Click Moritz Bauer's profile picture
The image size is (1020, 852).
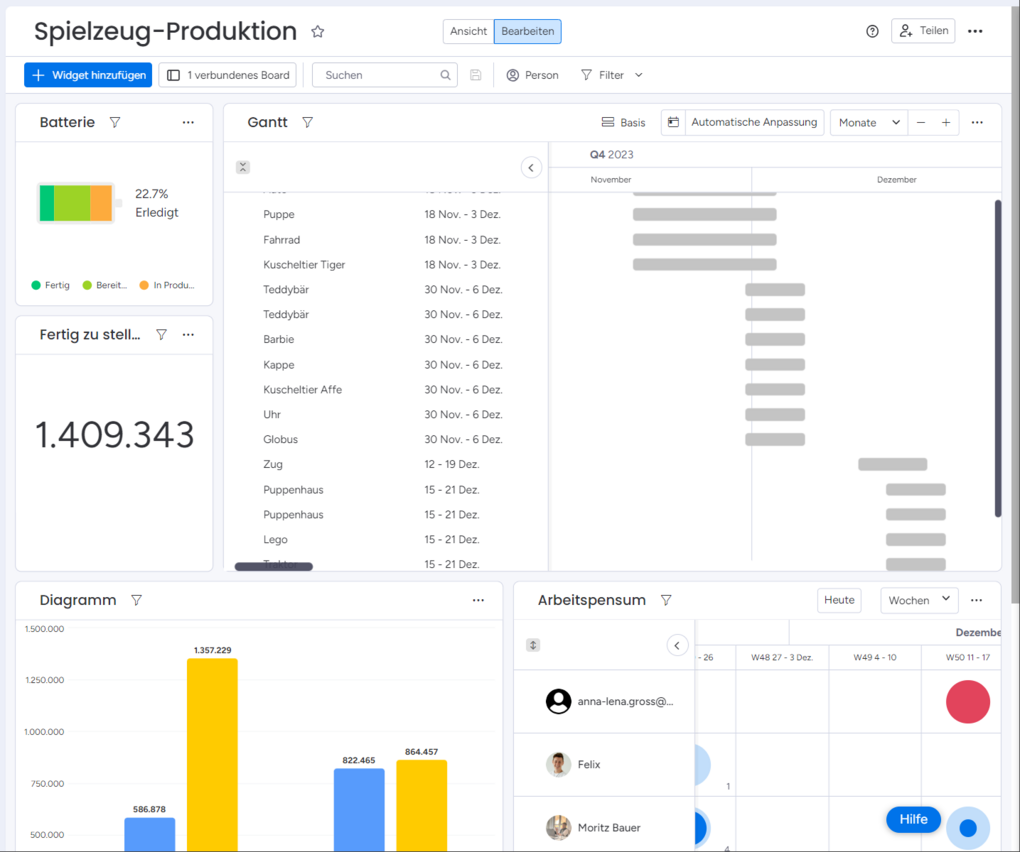point(558,827)
